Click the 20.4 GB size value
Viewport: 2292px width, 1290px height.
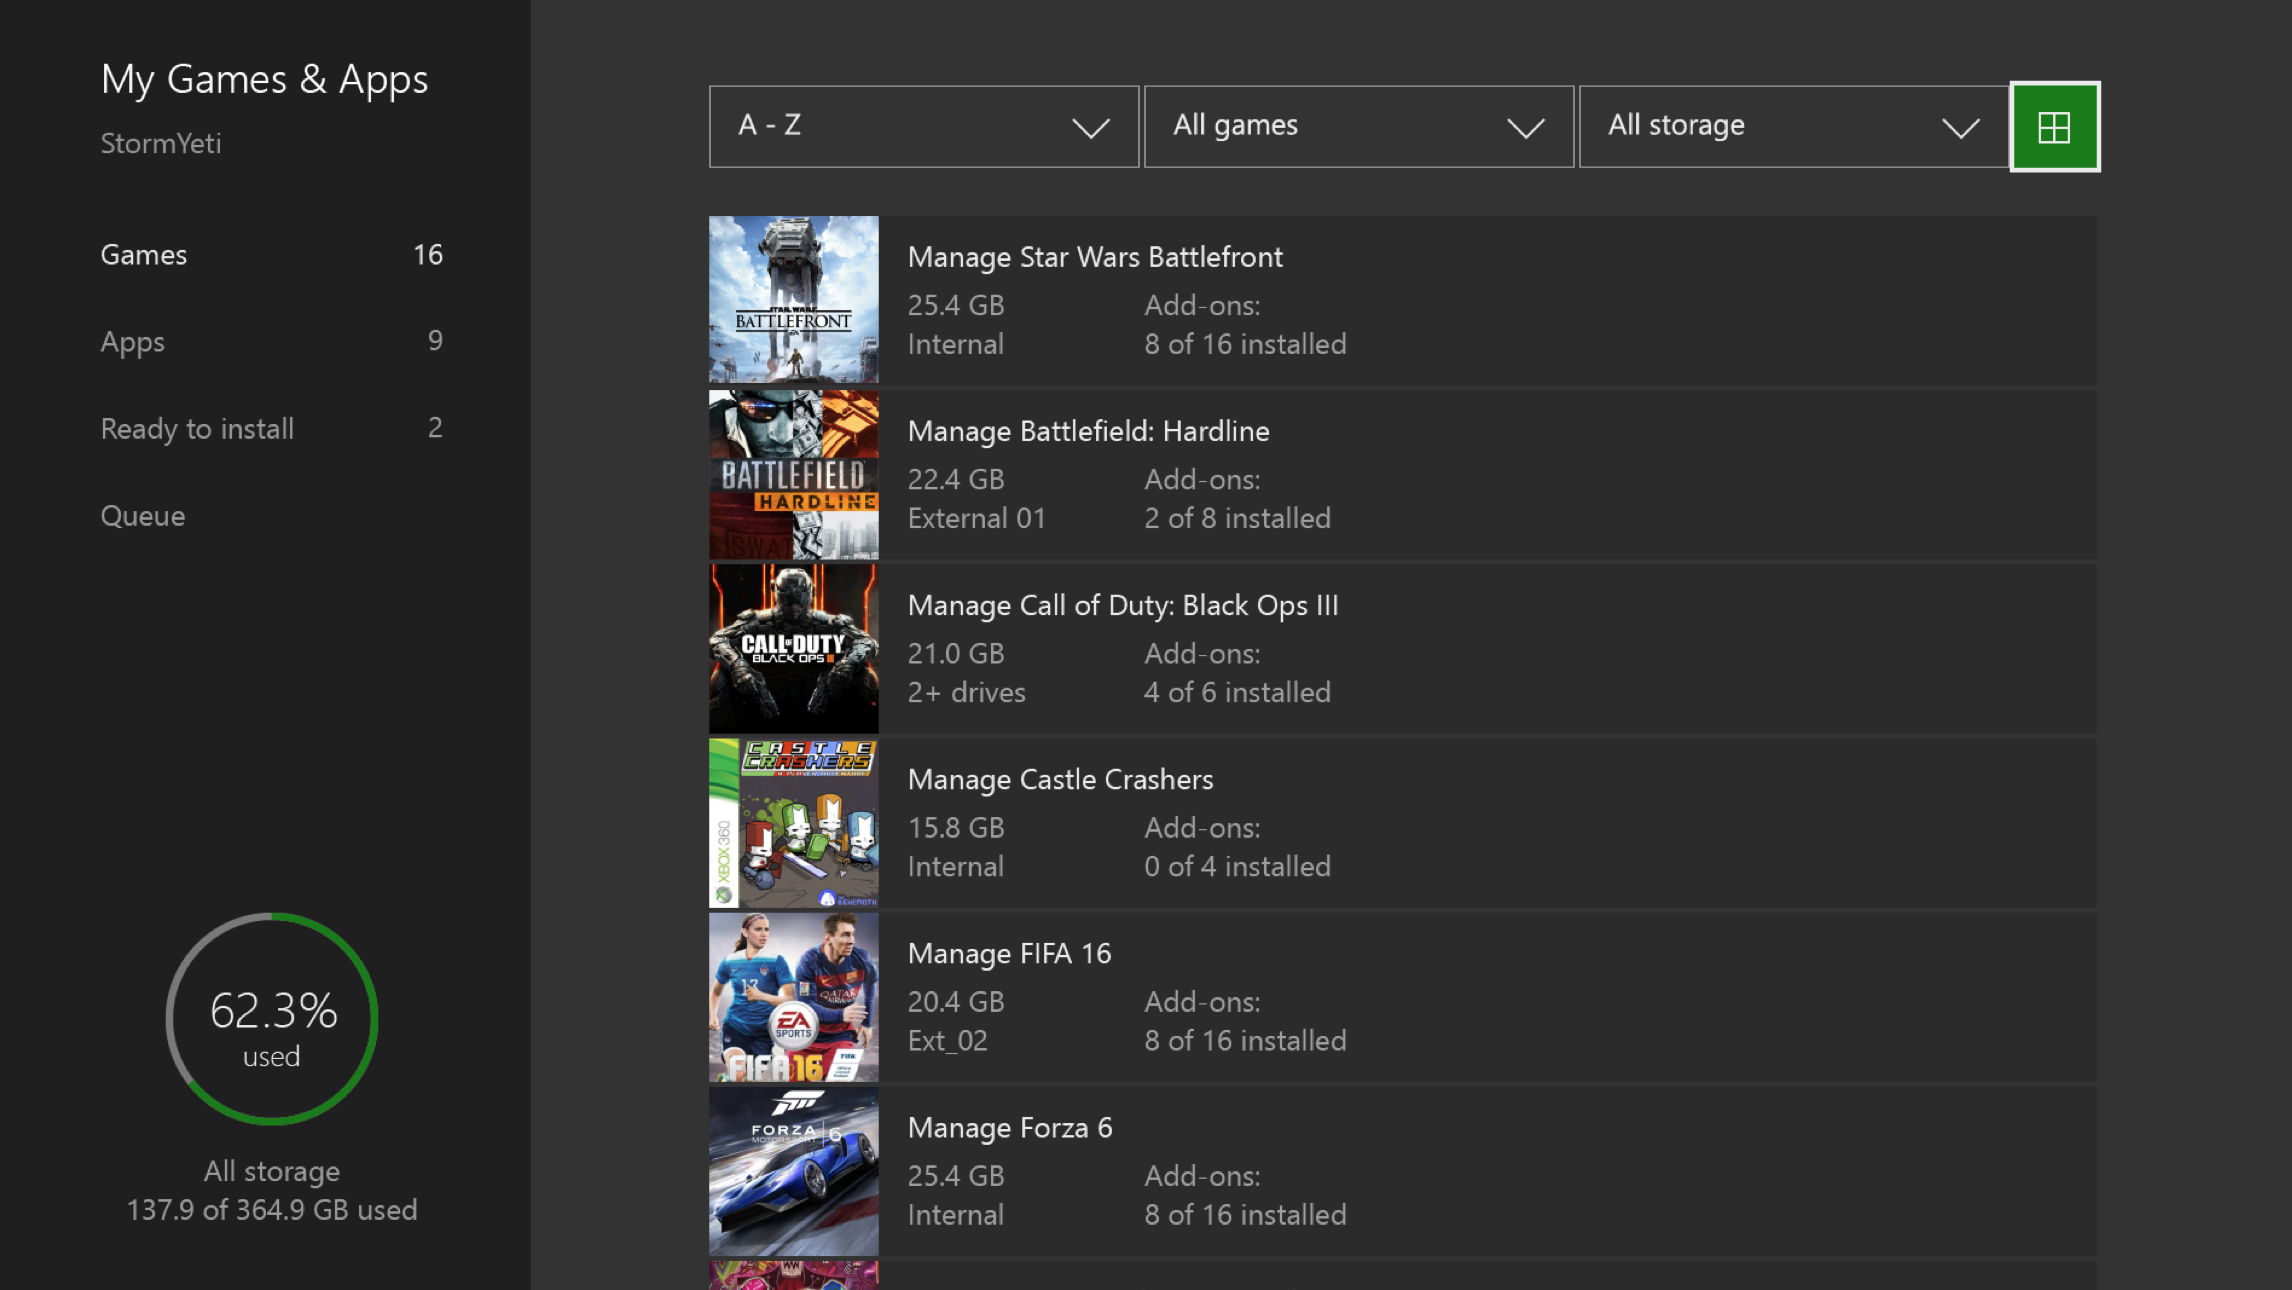(x=956, y=1002)
